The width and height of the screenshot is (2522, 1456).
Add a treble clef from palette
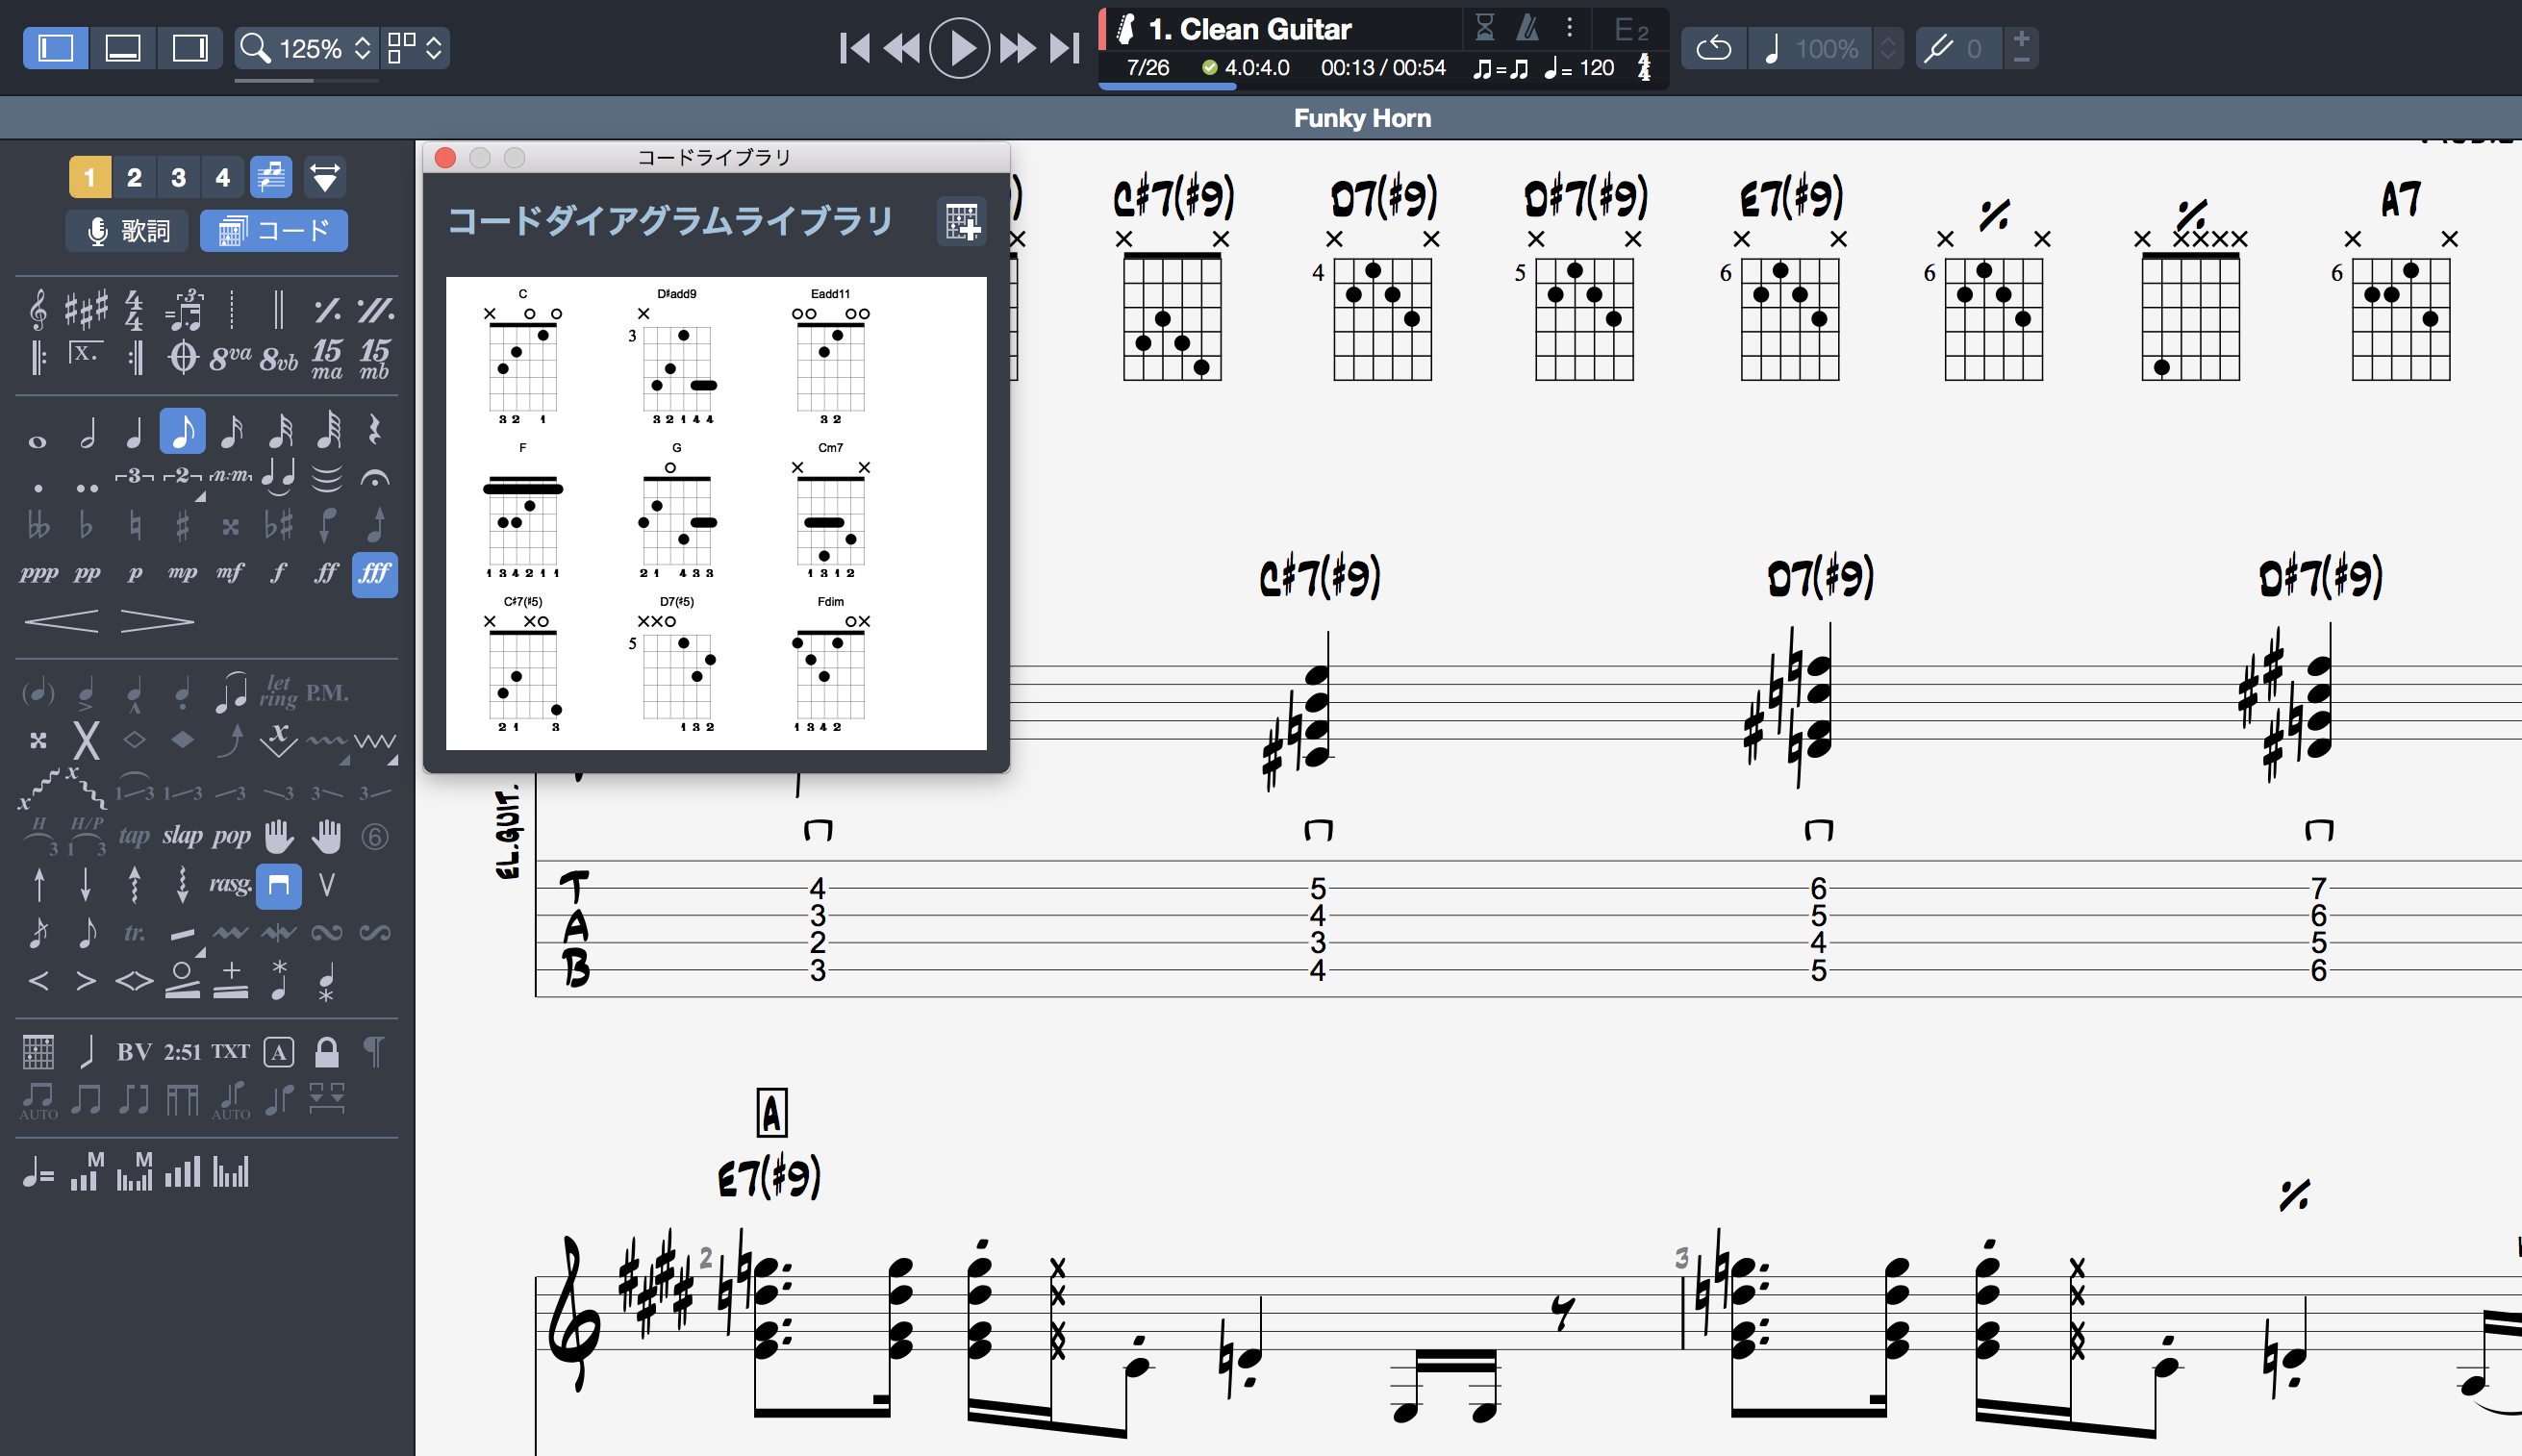click(x=37, y=310)
